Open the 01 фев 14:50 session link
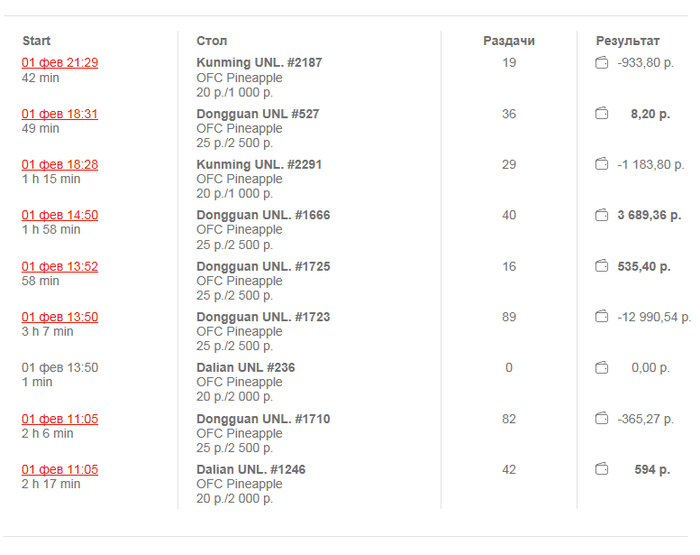The height and width of the screenshot is (555, 700). pyautogui.click(x=60, y=215)
